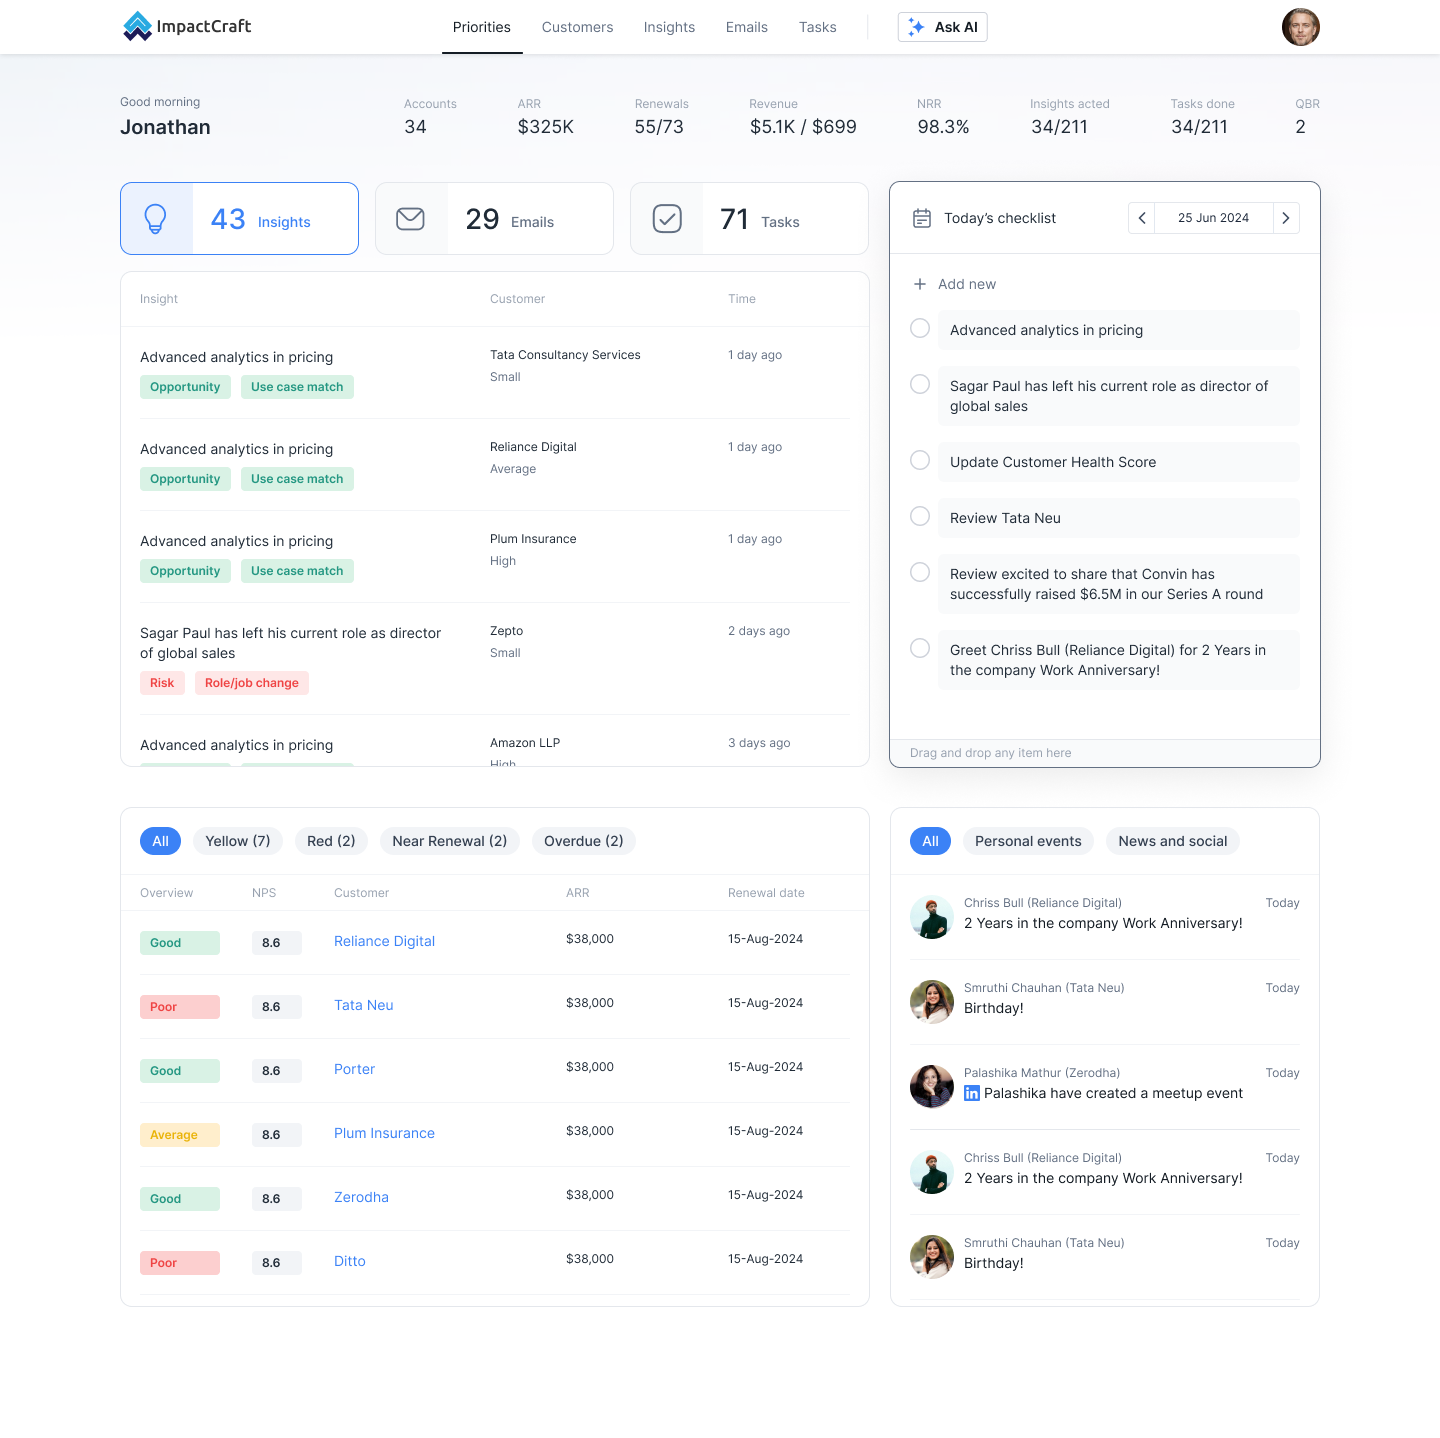
Task: Select the 43 Insights card
Action: (x=239, y=218)
